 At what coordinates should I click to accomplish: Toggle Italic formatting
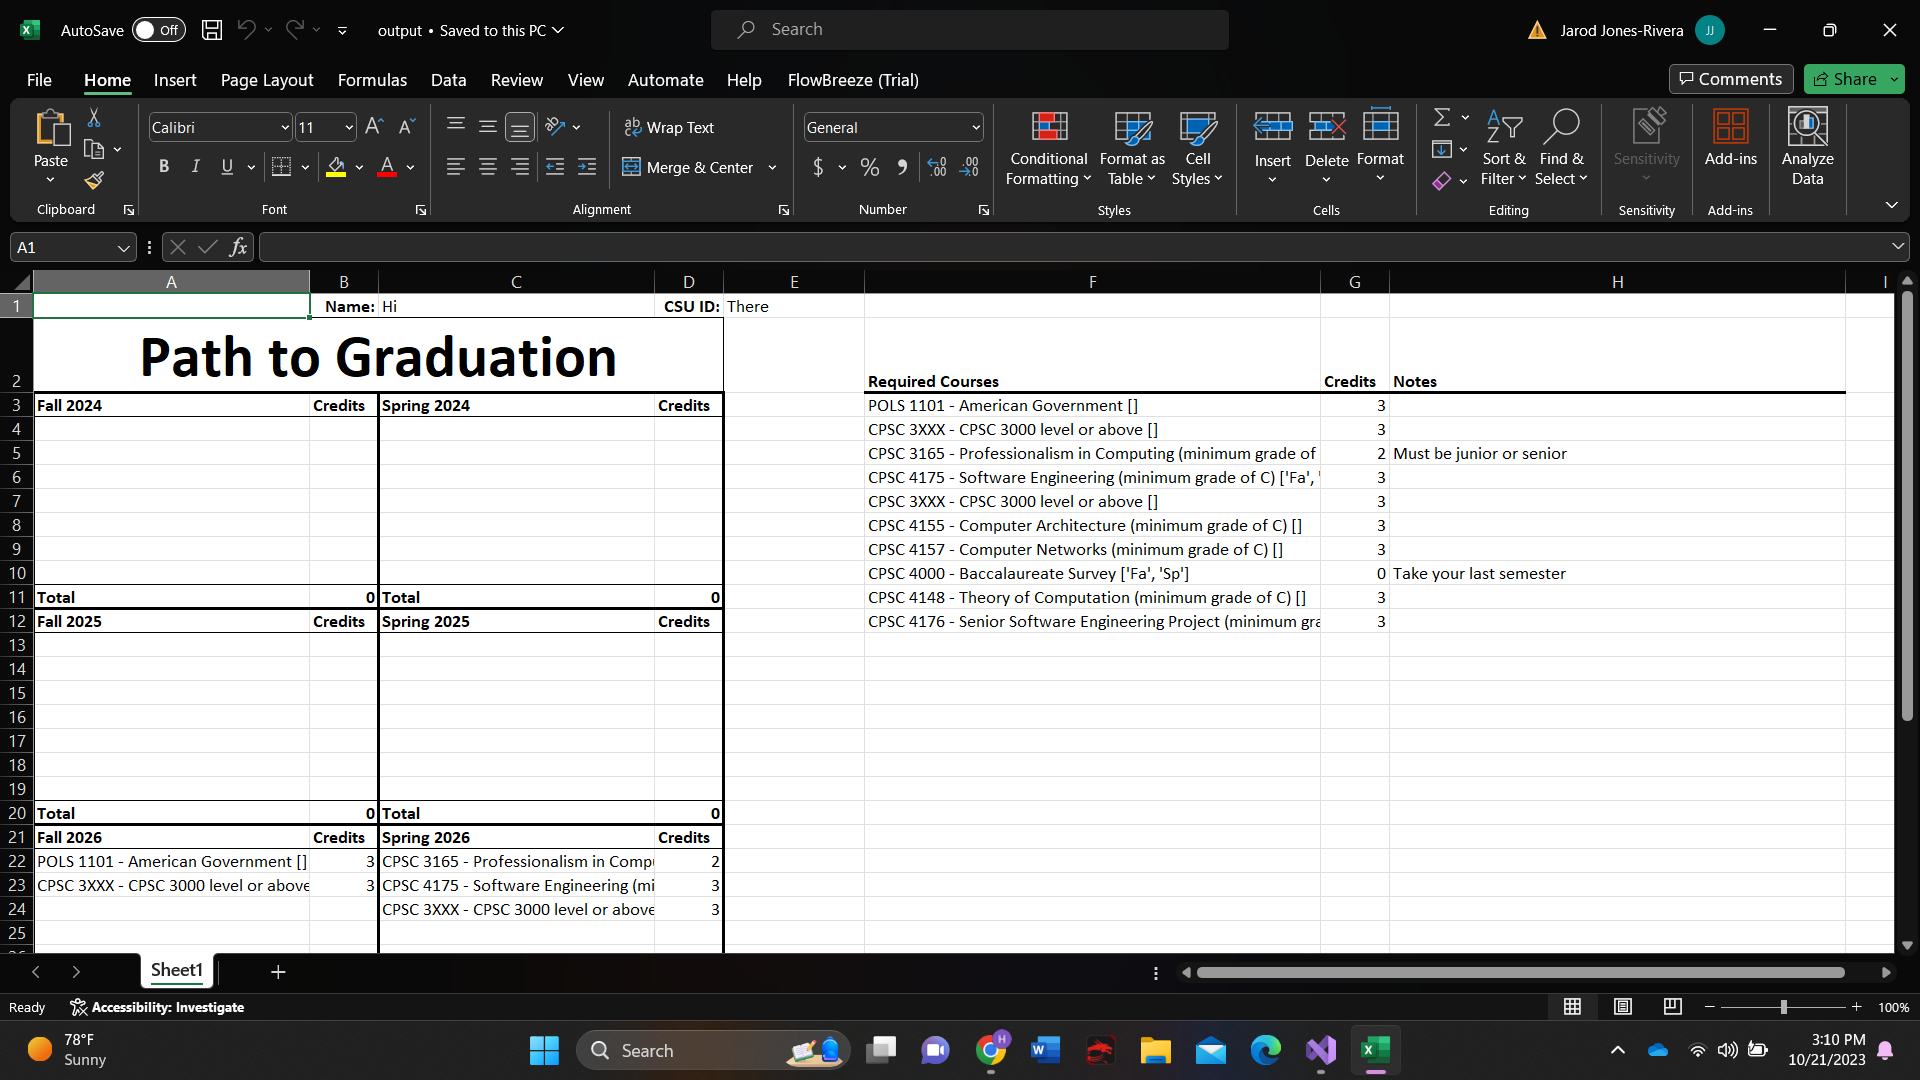[x=196, y=167]
